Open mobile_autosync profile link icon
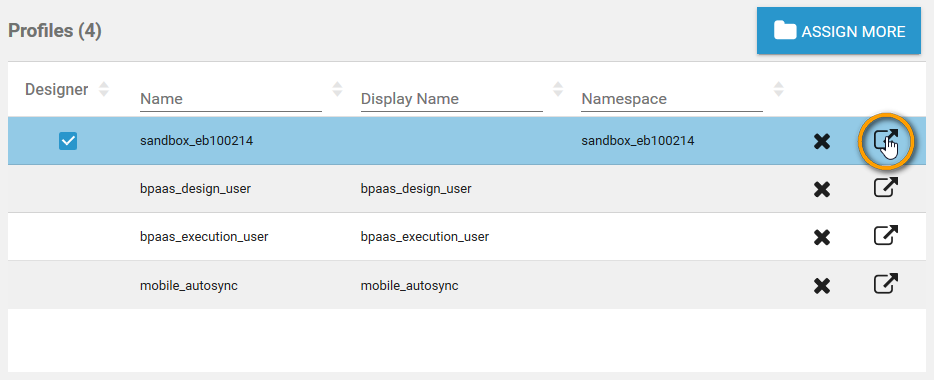934x380 pixels. (x=886, y=284)
